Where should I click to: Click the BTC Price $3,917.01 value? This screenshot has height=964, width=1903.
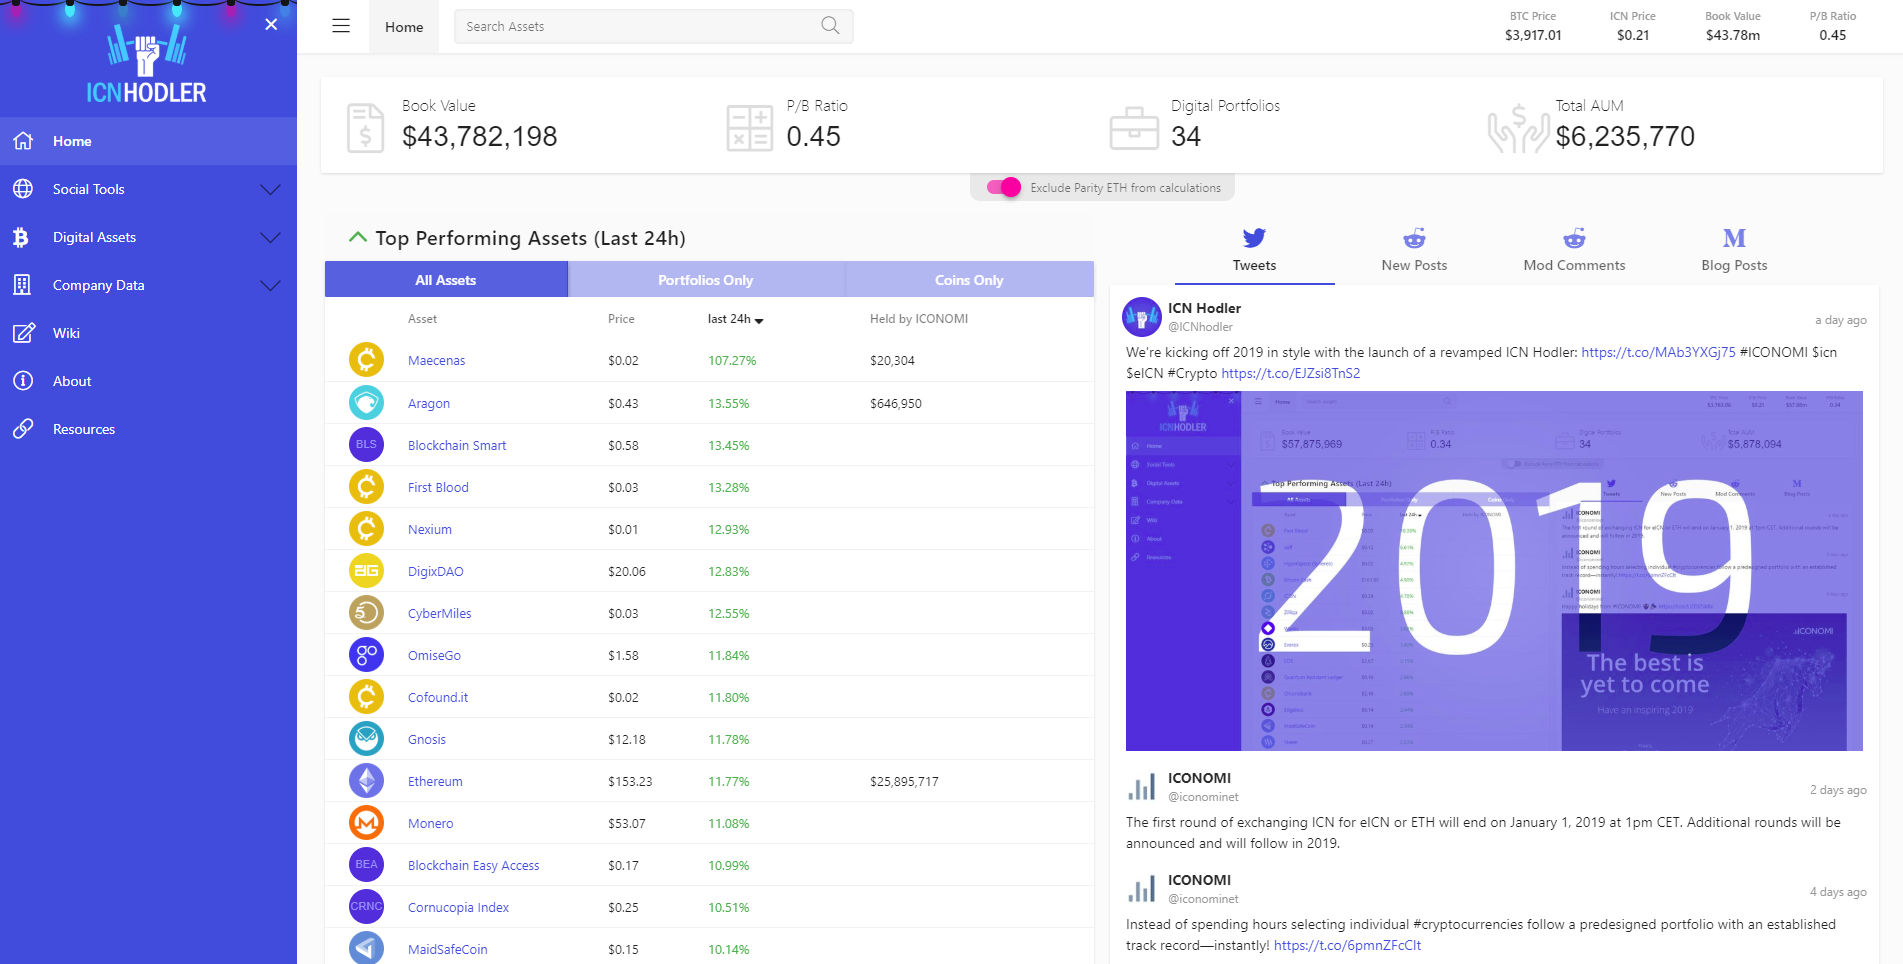coord(1533,35)
